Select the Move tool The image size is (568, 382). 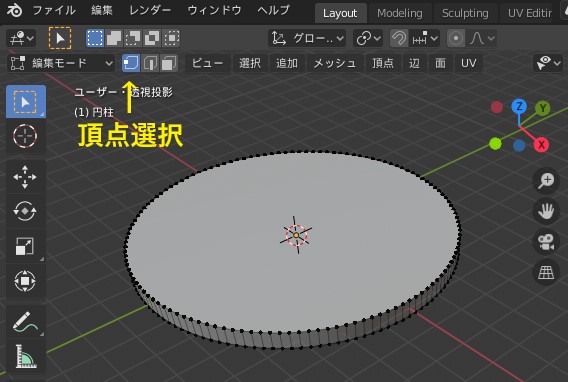pos(26,177)
